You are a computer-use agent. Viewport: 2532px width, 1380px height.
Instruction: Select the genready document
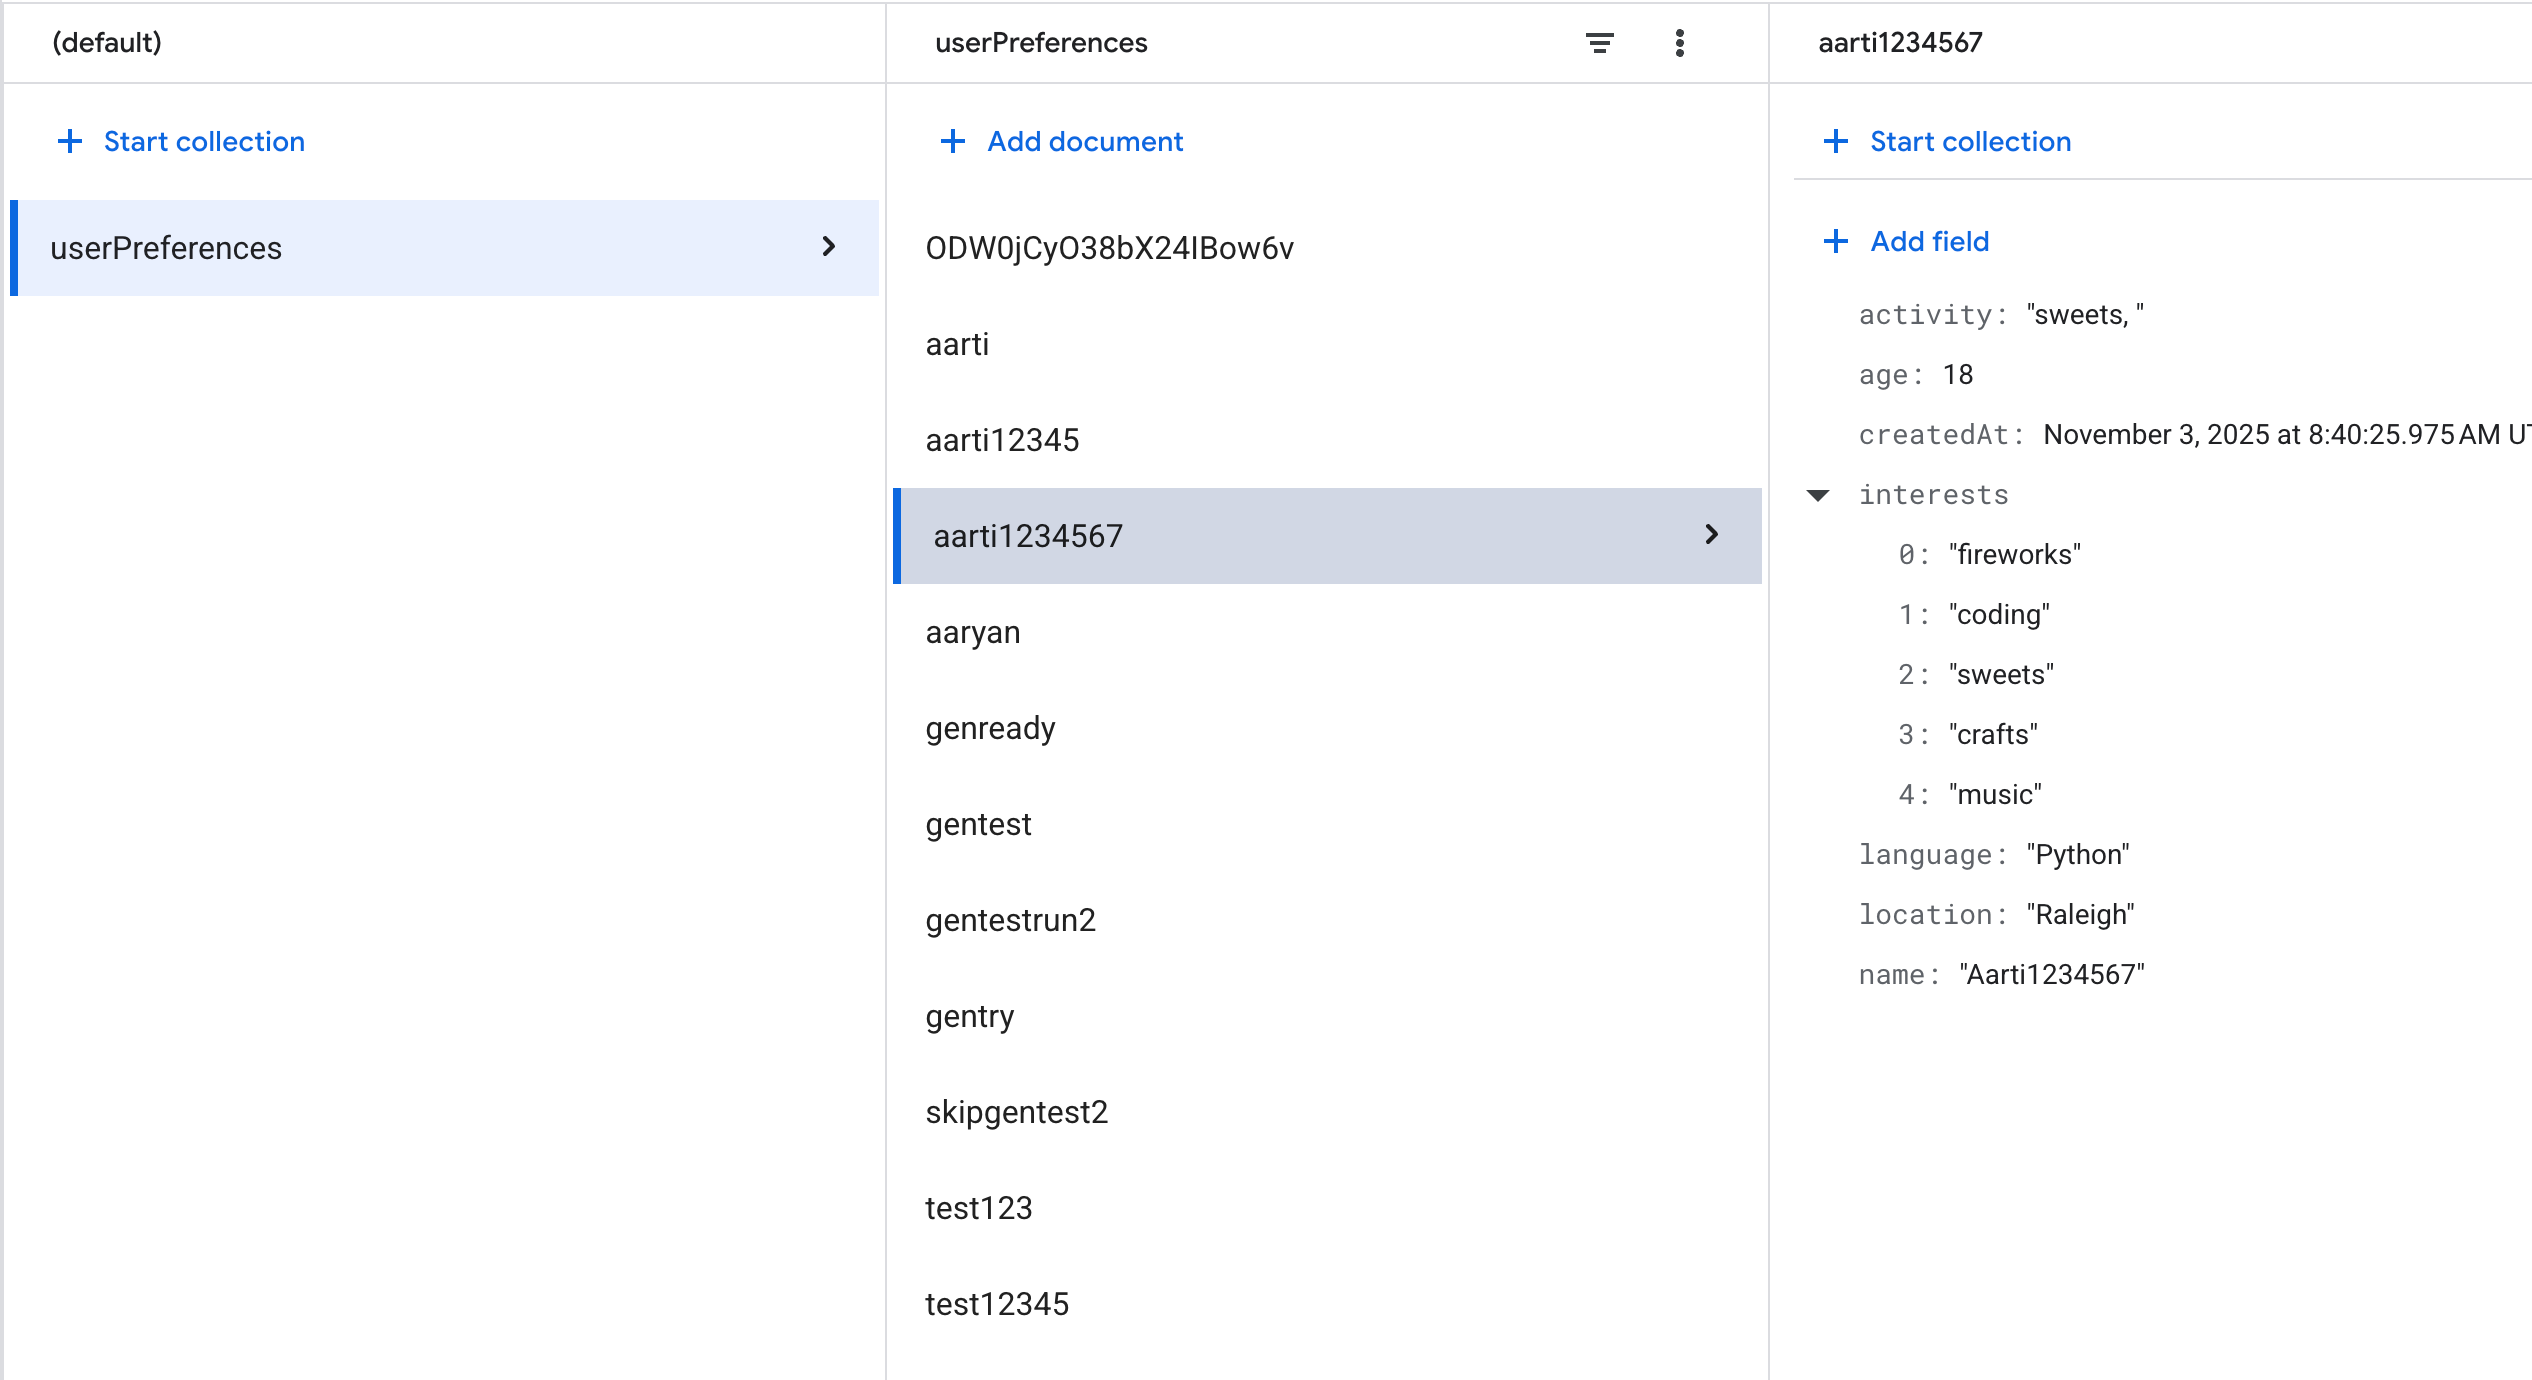click(990, 728)
